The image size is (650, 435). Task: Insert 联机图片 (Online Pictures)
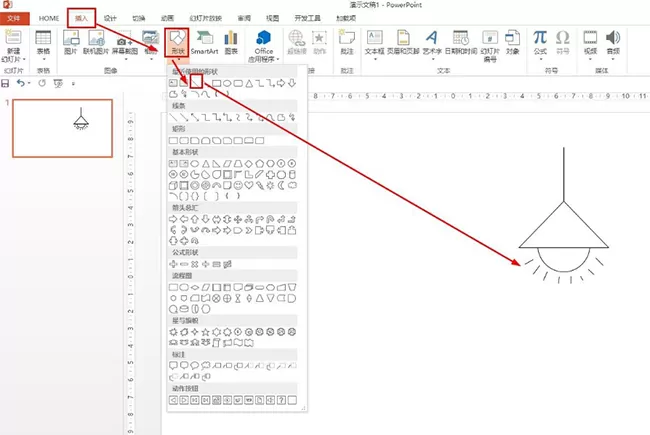coord(96,43)
